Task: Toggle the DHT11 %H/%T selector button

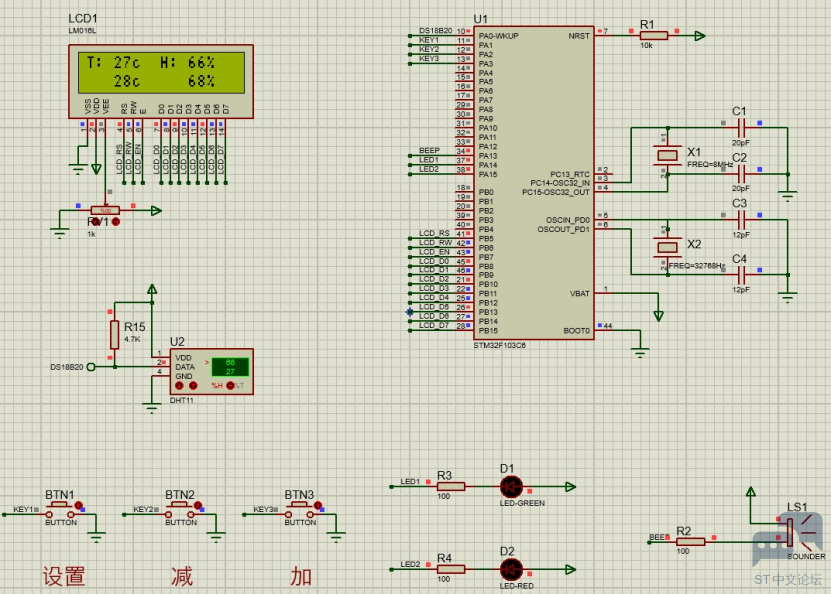Action: point(230,385)
